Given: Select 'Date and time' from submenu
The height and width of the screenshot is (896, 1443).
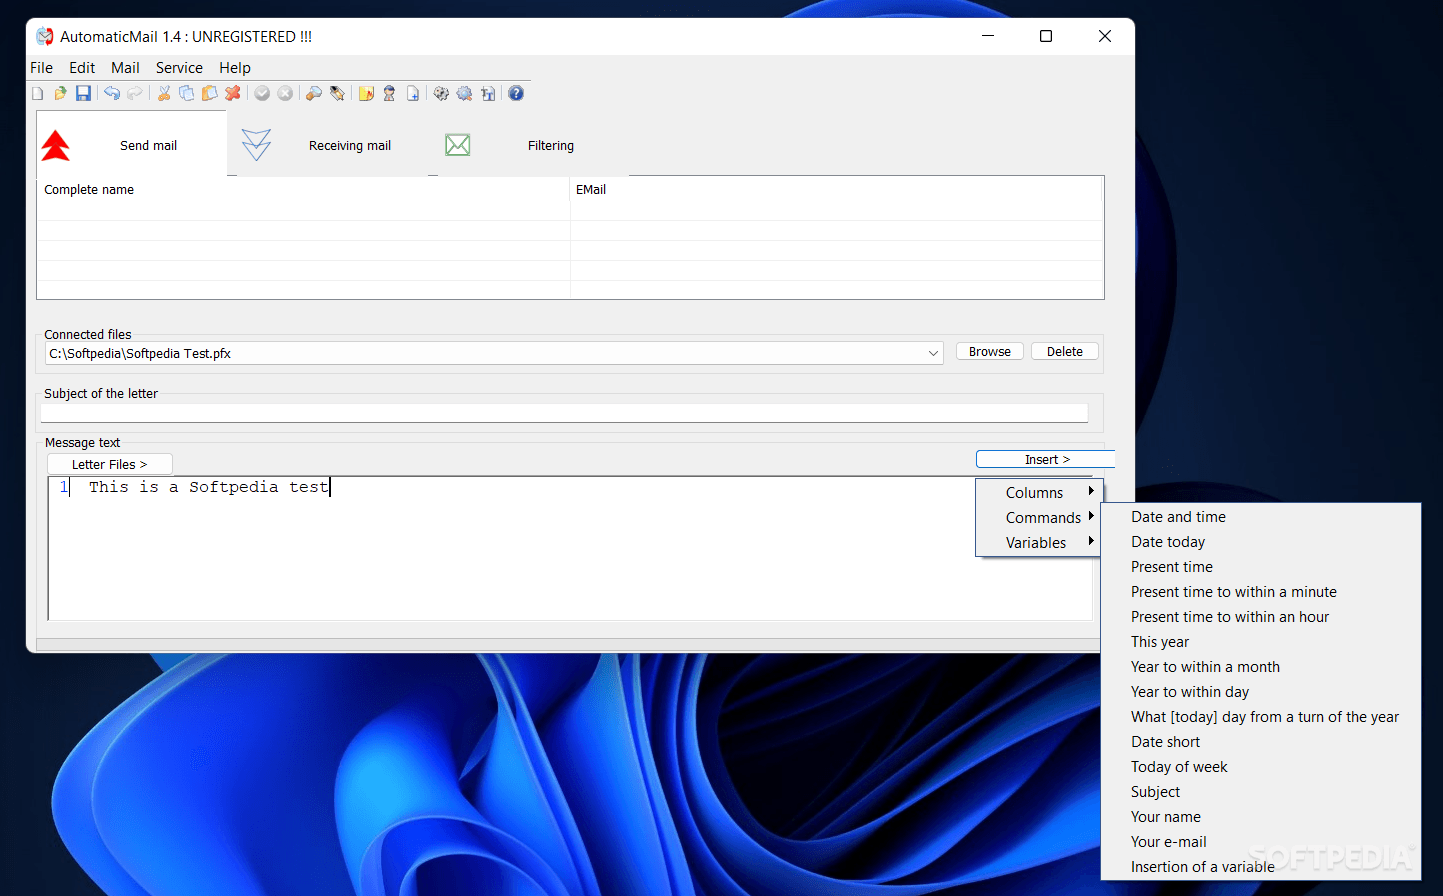Looking at the screenshot, I should point(1261,517).
